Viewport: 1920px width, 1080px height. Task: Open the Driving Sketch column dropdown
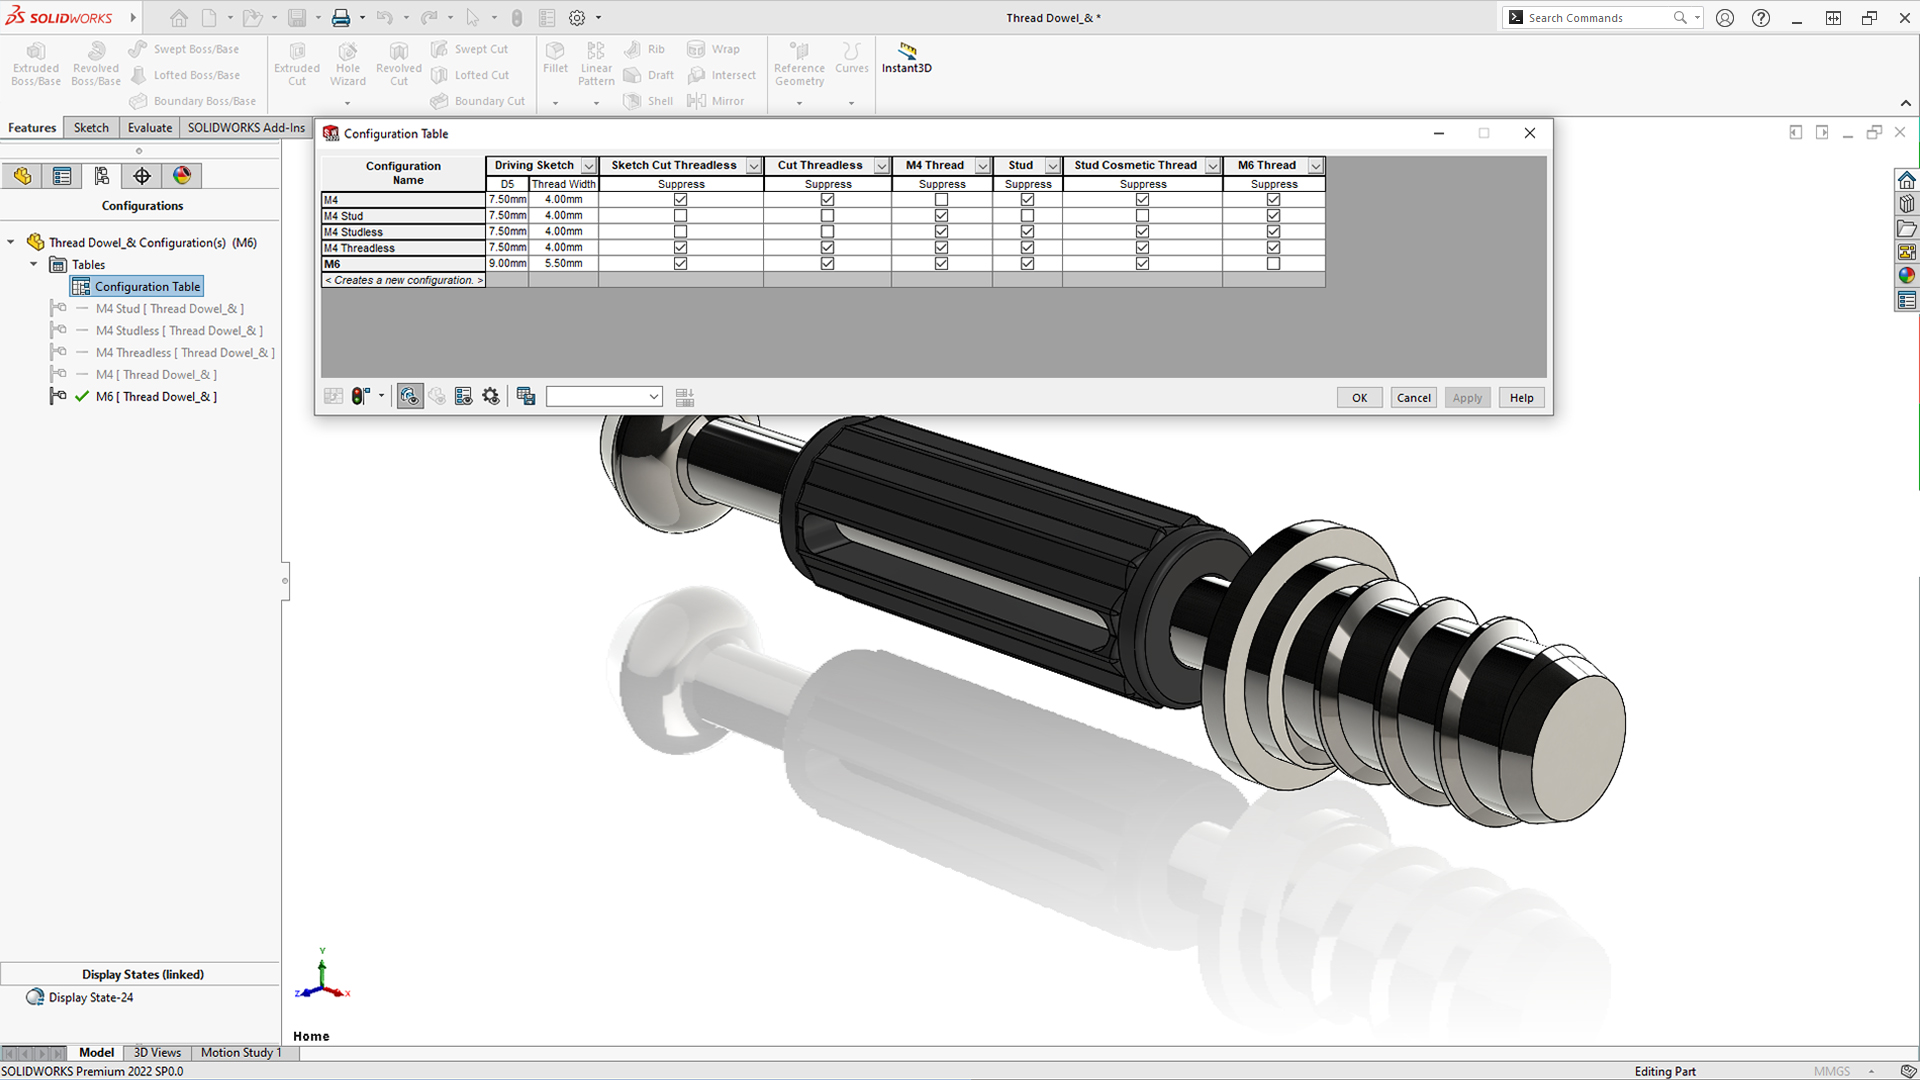588,164
